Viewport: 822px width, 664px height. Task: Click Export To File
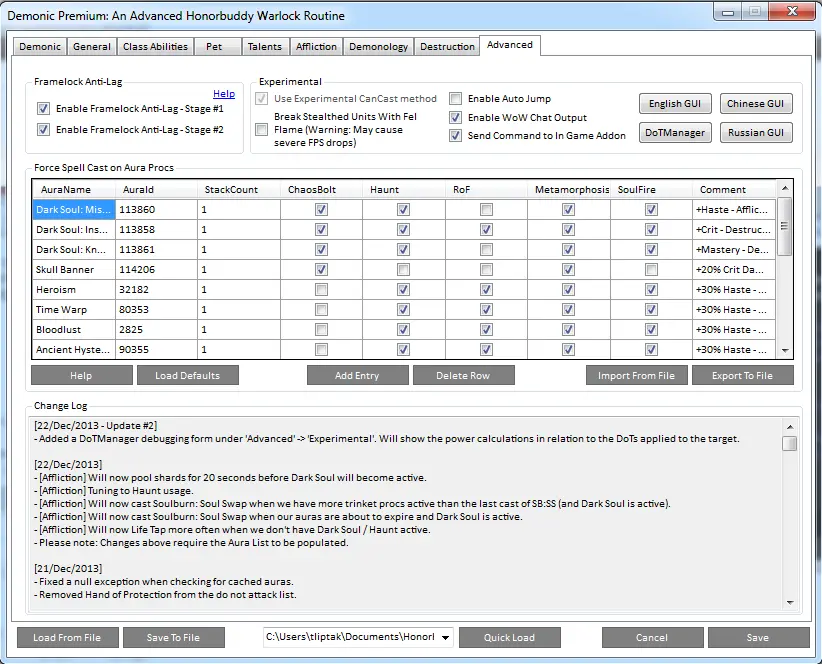coord(742,375)
